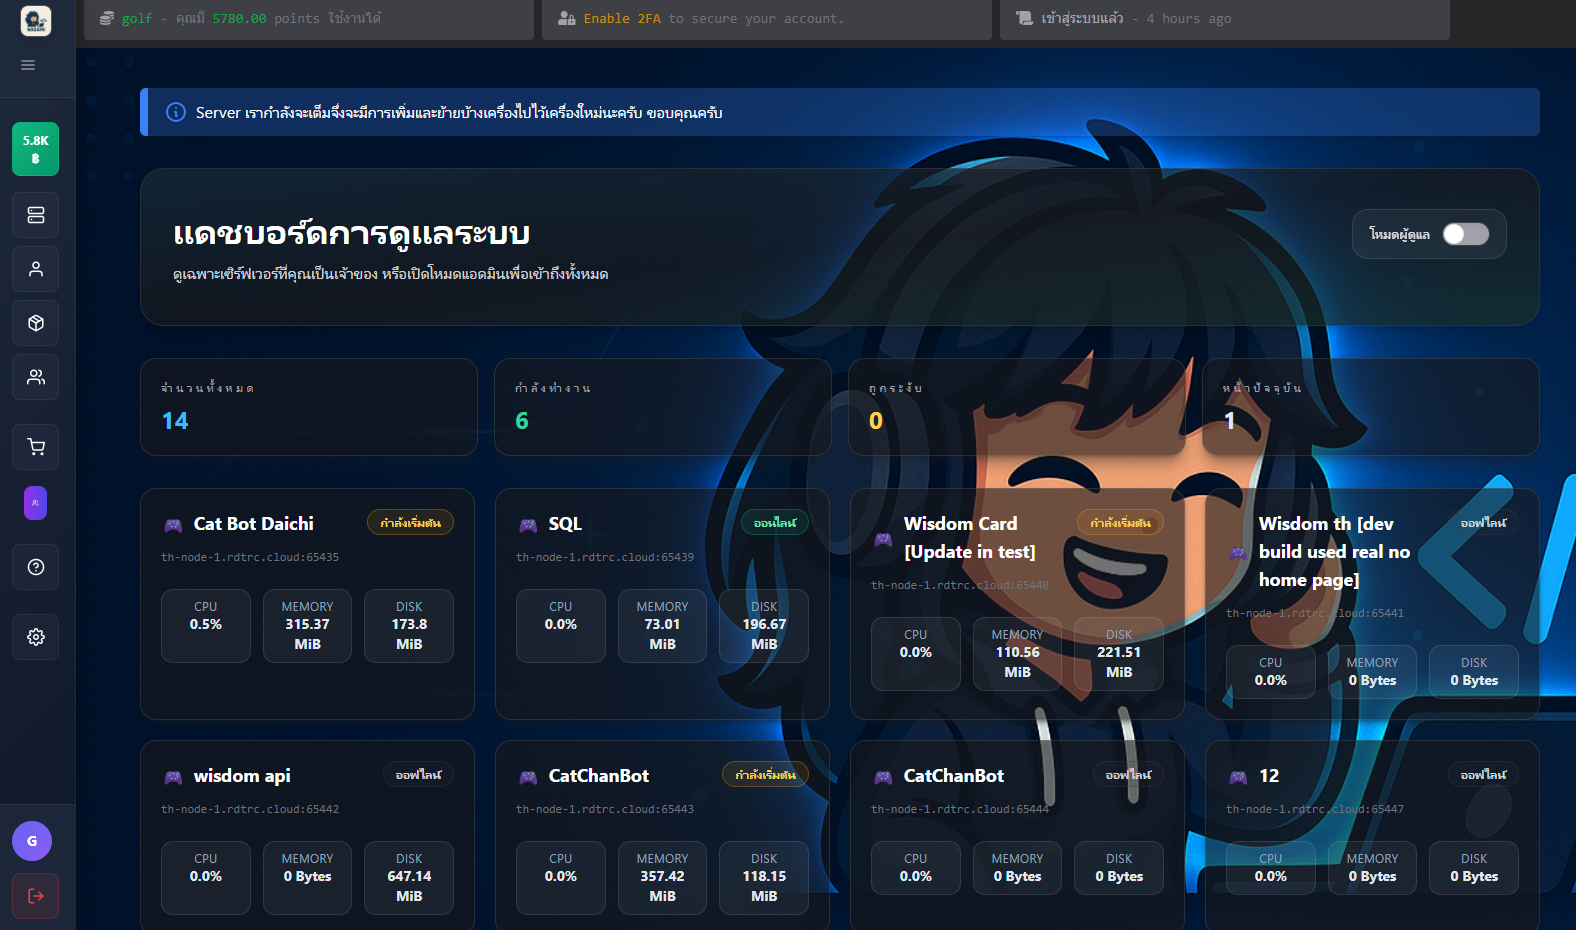
Task: Open the account profile icon in sidebar
Action: click(36, 269)
